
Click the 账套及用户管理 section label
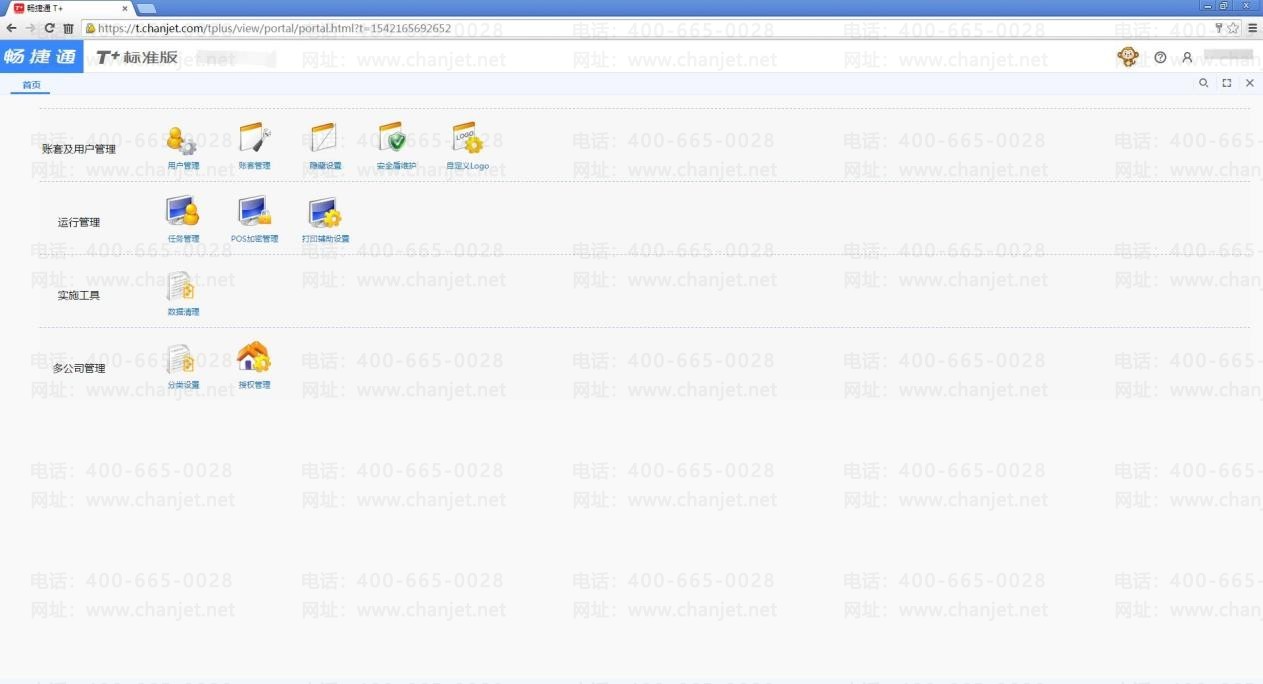click(x=79, y=149)
